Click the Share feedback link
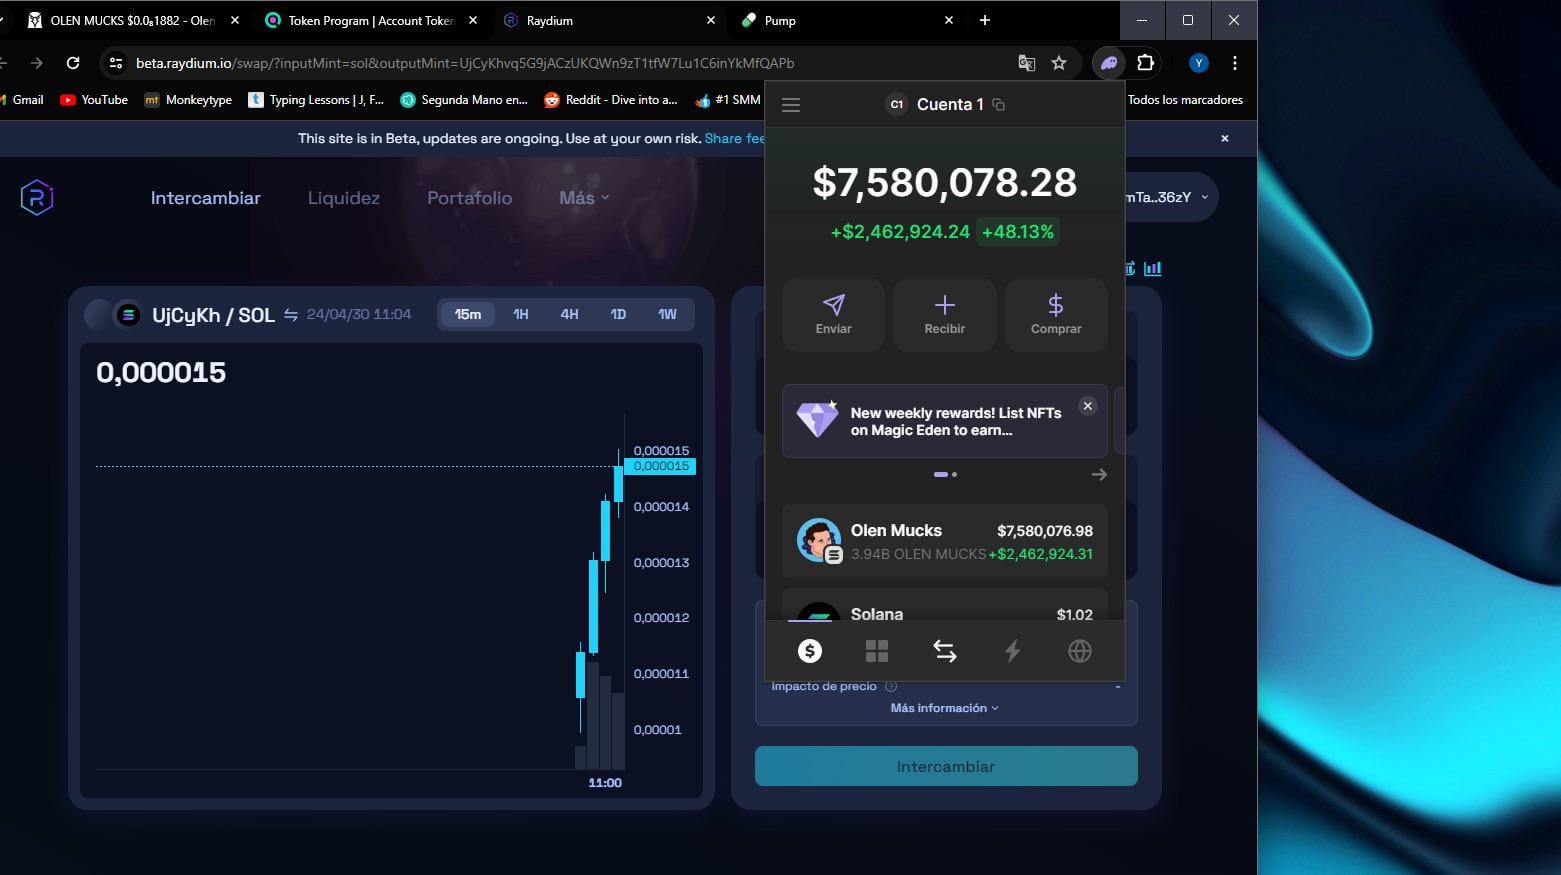Image resolution: width=1561 pixels, height=875 pixels. [x=734, y=138]
